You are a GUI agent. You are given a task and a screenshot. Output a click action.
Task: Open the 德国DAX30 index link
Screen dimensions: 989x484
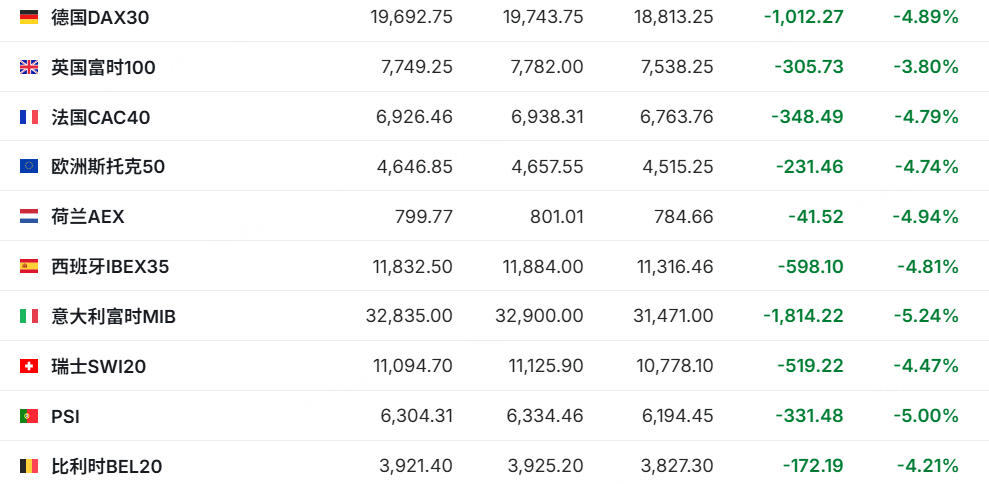point(100,18)
